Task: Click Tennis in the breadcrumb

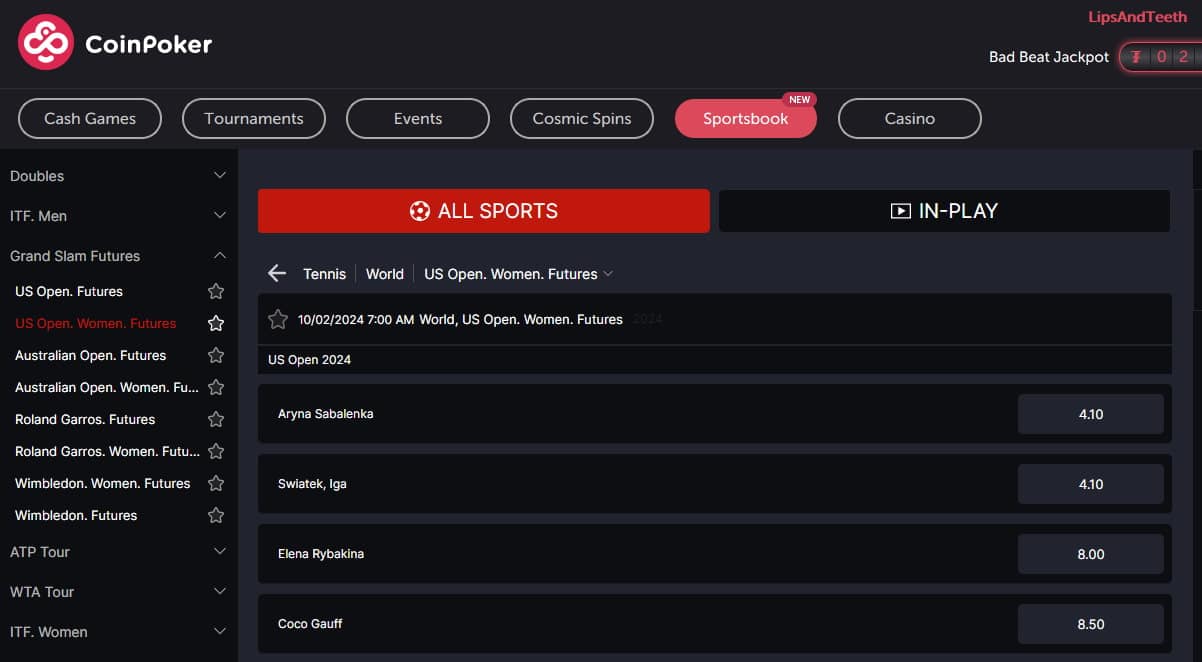Action: pyautogui.click(x=325, y=274)
